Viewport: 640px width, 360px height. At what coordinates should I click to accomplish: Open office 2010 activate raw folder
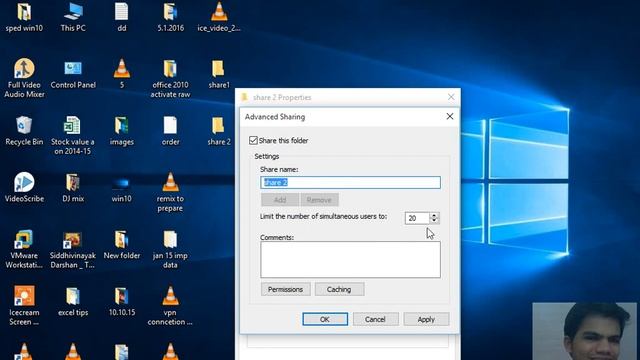click(170, 78)
